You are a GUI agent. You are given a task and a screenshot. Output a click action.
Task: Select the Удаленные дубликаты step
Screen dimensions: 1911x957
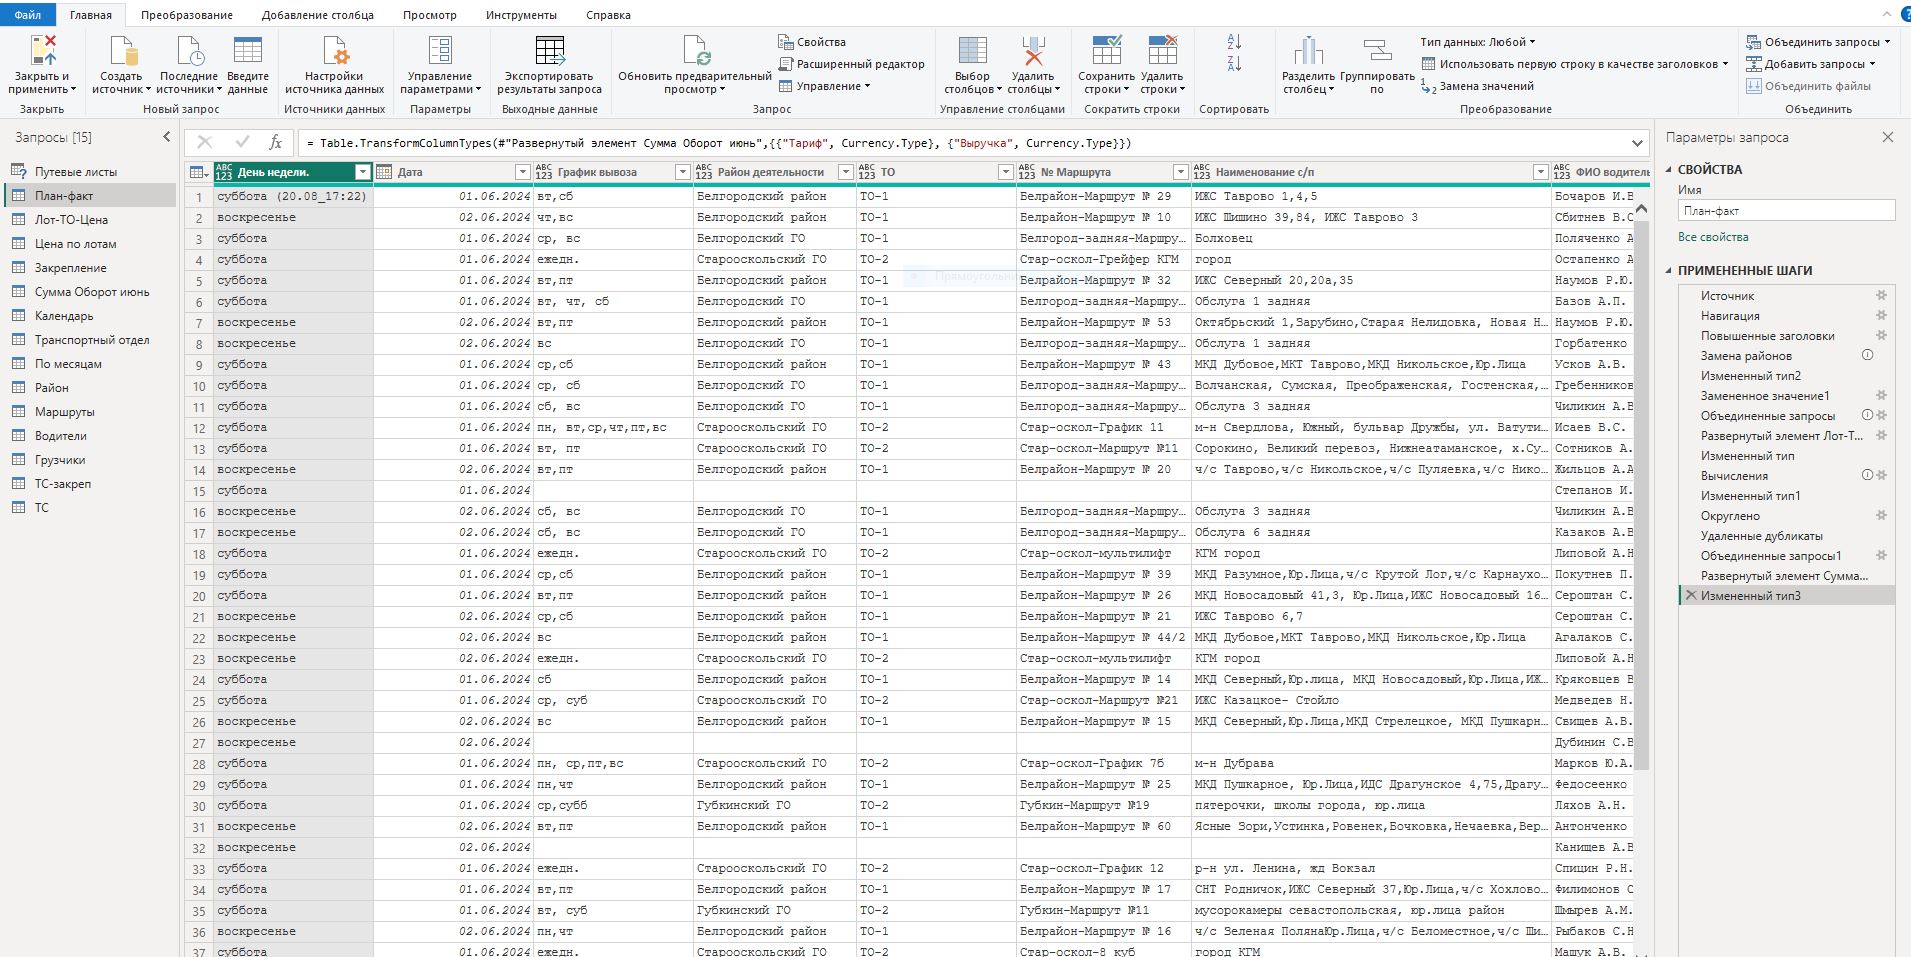(x=1762, y=535)
